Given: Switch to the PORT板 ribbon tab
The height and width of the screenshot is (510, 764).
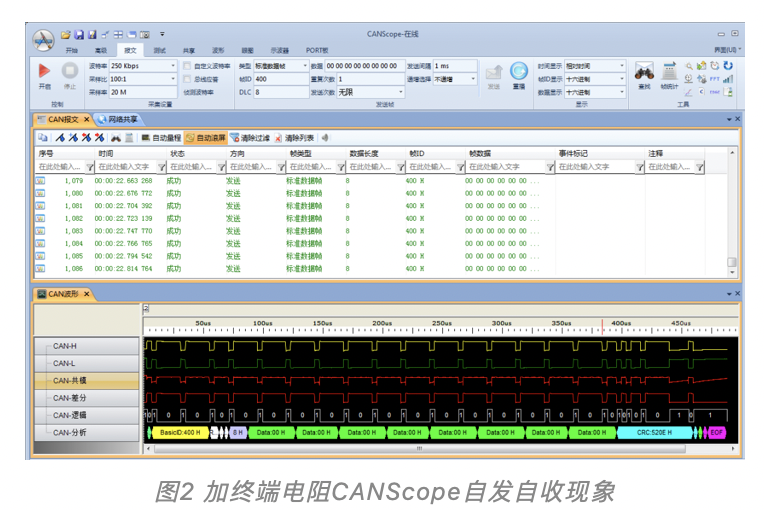Looking at the screenshot, I should click(317, 50).
